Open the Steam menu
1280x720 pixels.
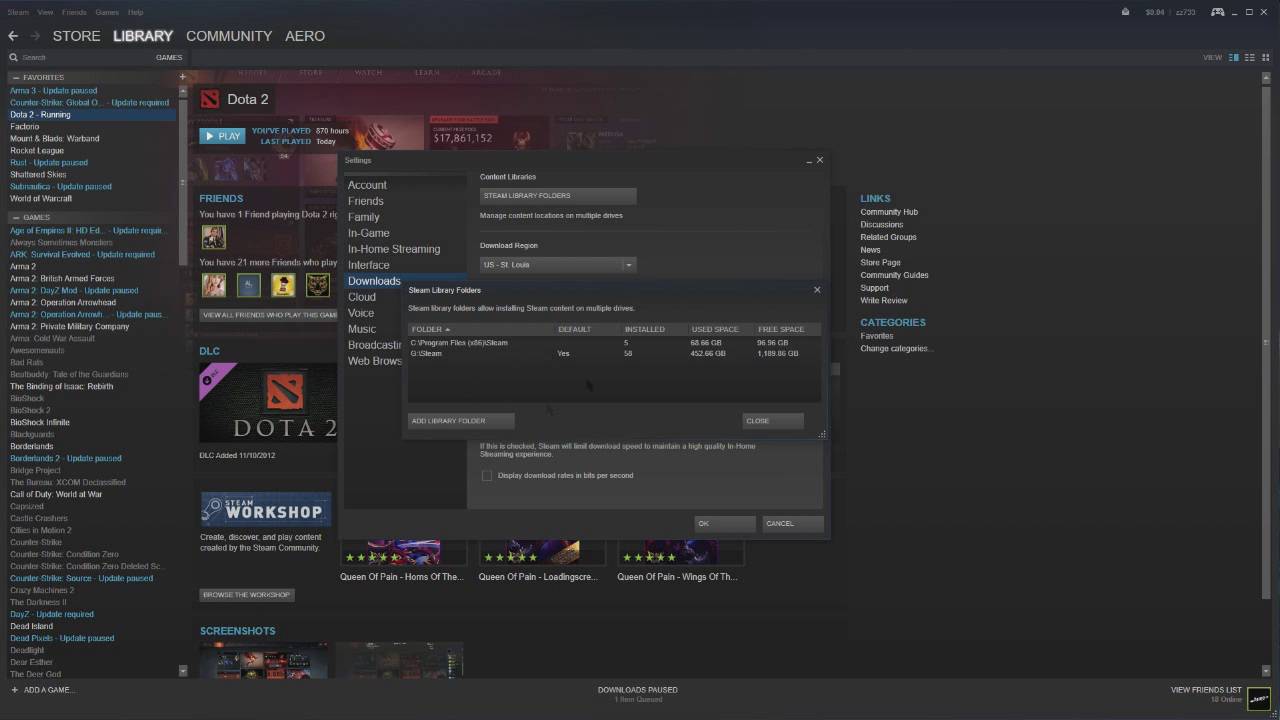point(17,12)
